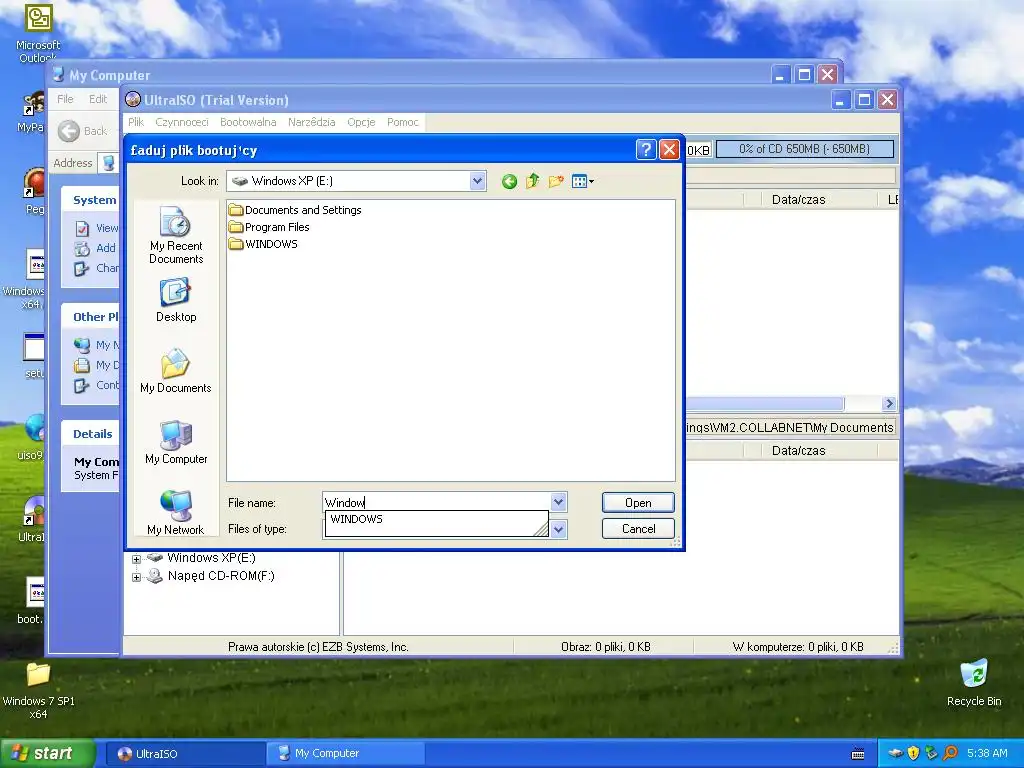Expand the Files of type dropdown arrow
The image size is (1024, 768).
pyautogui.click(x=558, y=529)
